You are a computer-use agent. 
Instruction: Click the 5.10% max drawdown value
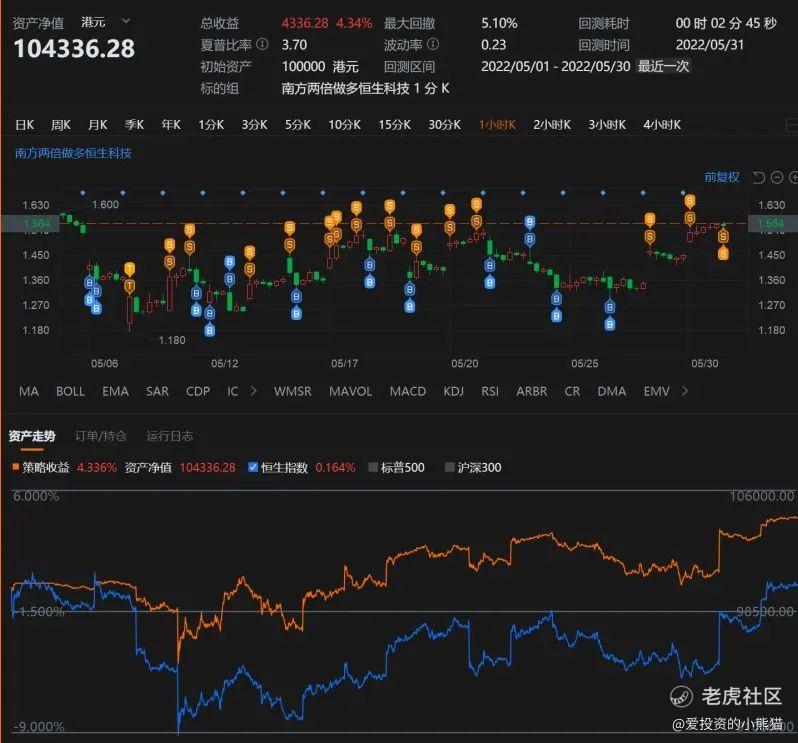coord(499,23)
